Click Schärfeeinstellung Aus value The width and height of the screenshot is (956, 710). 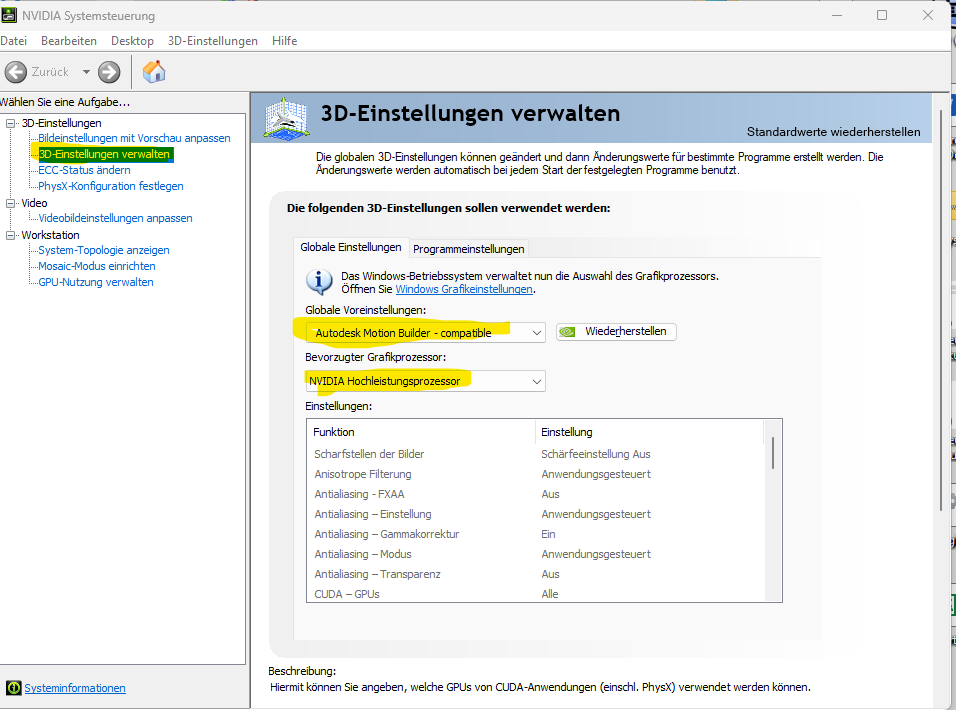pos(596,454)
